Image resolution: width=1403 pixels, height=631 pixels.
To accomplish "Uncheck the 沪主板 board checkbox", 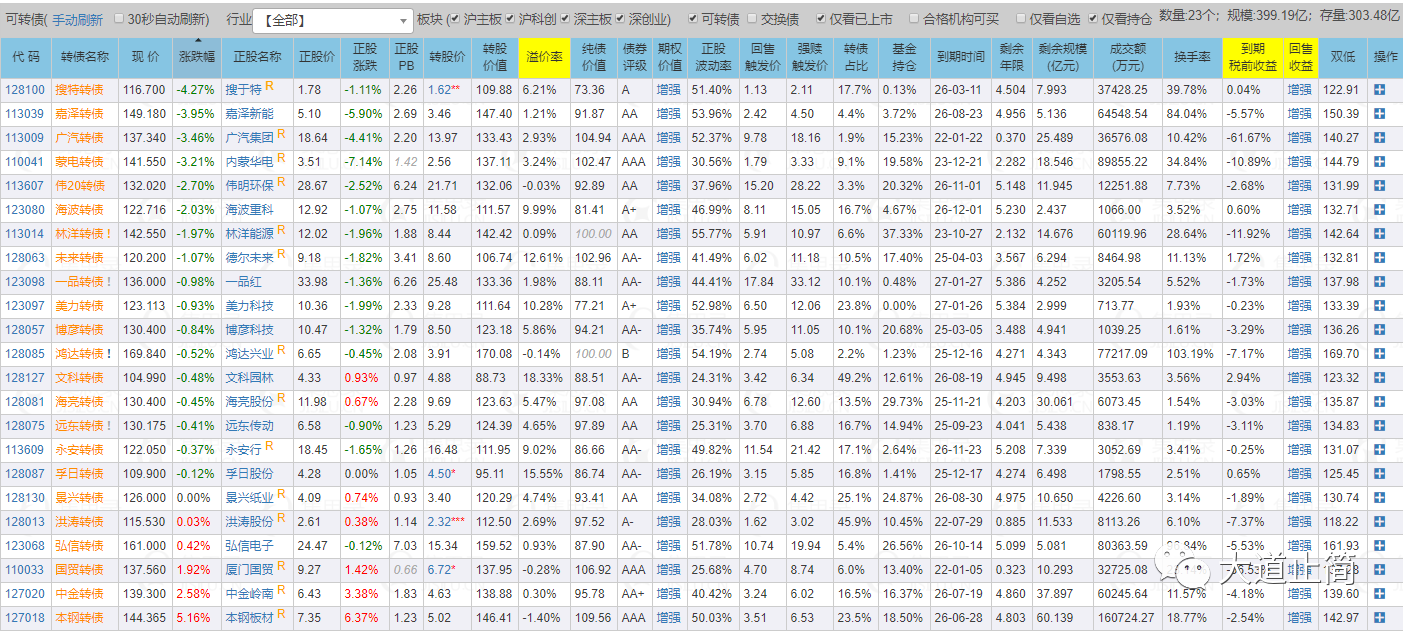I will (454, 19).
